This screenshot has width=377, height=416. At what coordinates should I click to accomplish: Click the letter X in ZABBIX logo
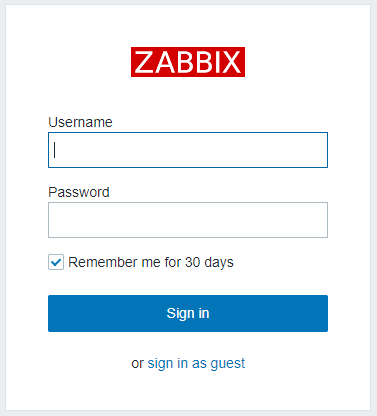pos(231,62)
